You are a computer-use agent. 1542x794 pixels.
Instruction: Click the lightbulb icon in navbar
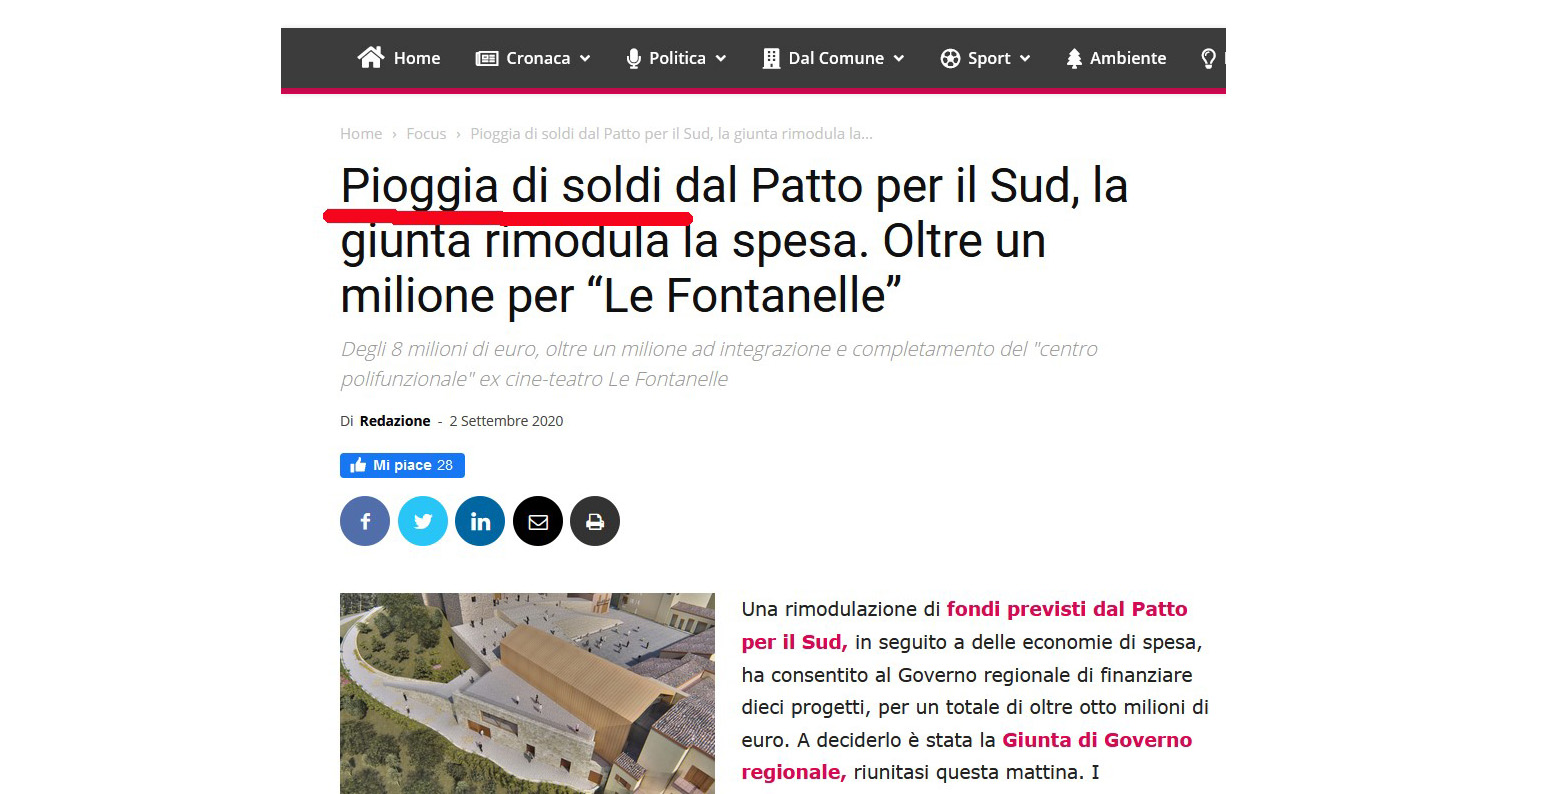tap(1208, 58)
